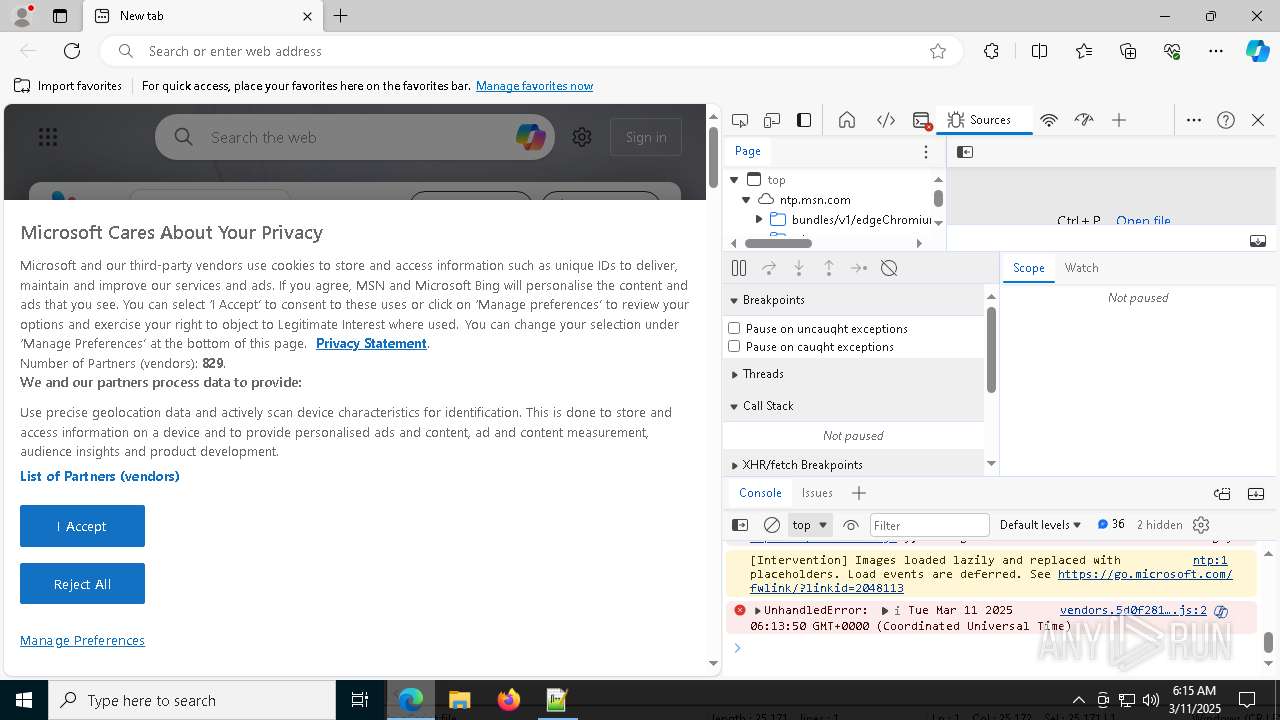The height and width of the screenshot is (720, 1280).
Task: Toggle device emulation in DevTools
Action: (x=772, y=120)
